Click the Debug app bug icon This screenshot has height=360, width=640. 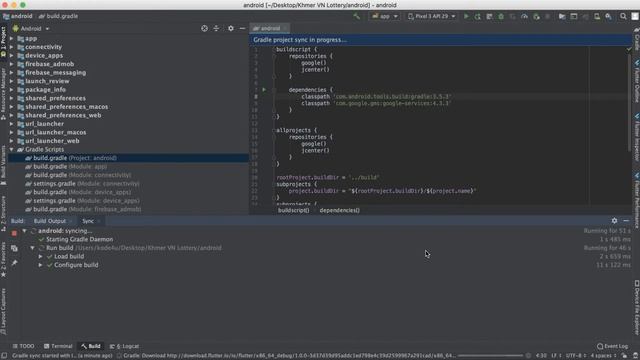tap(501, 16)
